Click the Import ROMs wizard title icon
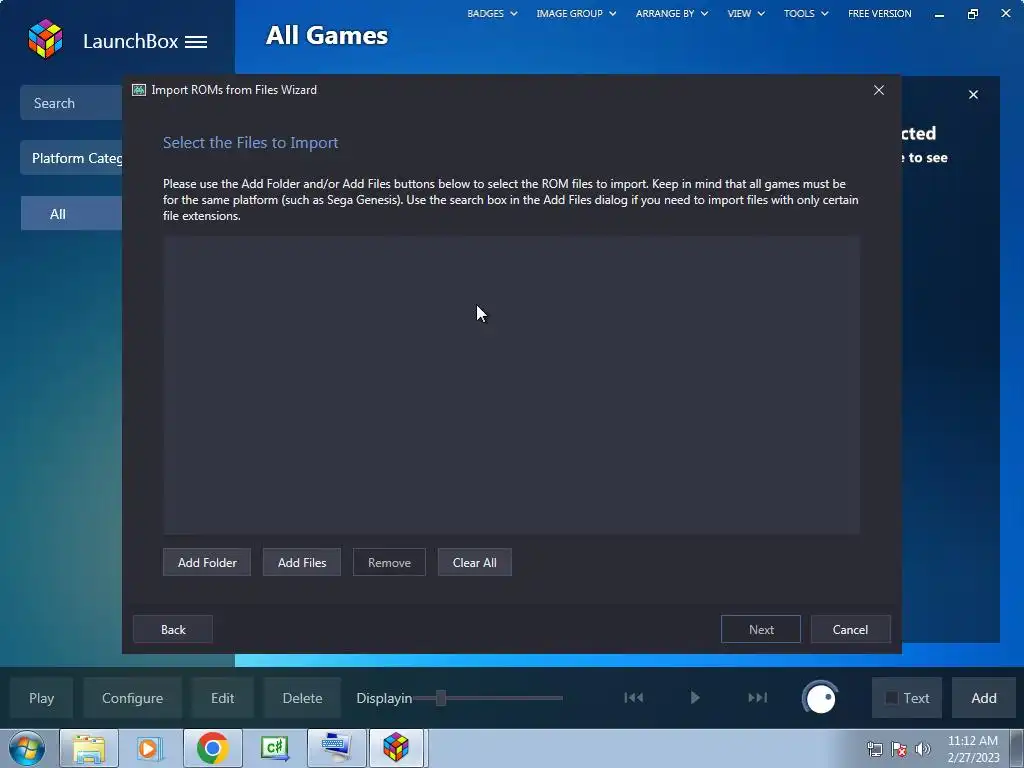Image resolution: width=1024 pixels, height=768 pixels. tap(138, 90)
